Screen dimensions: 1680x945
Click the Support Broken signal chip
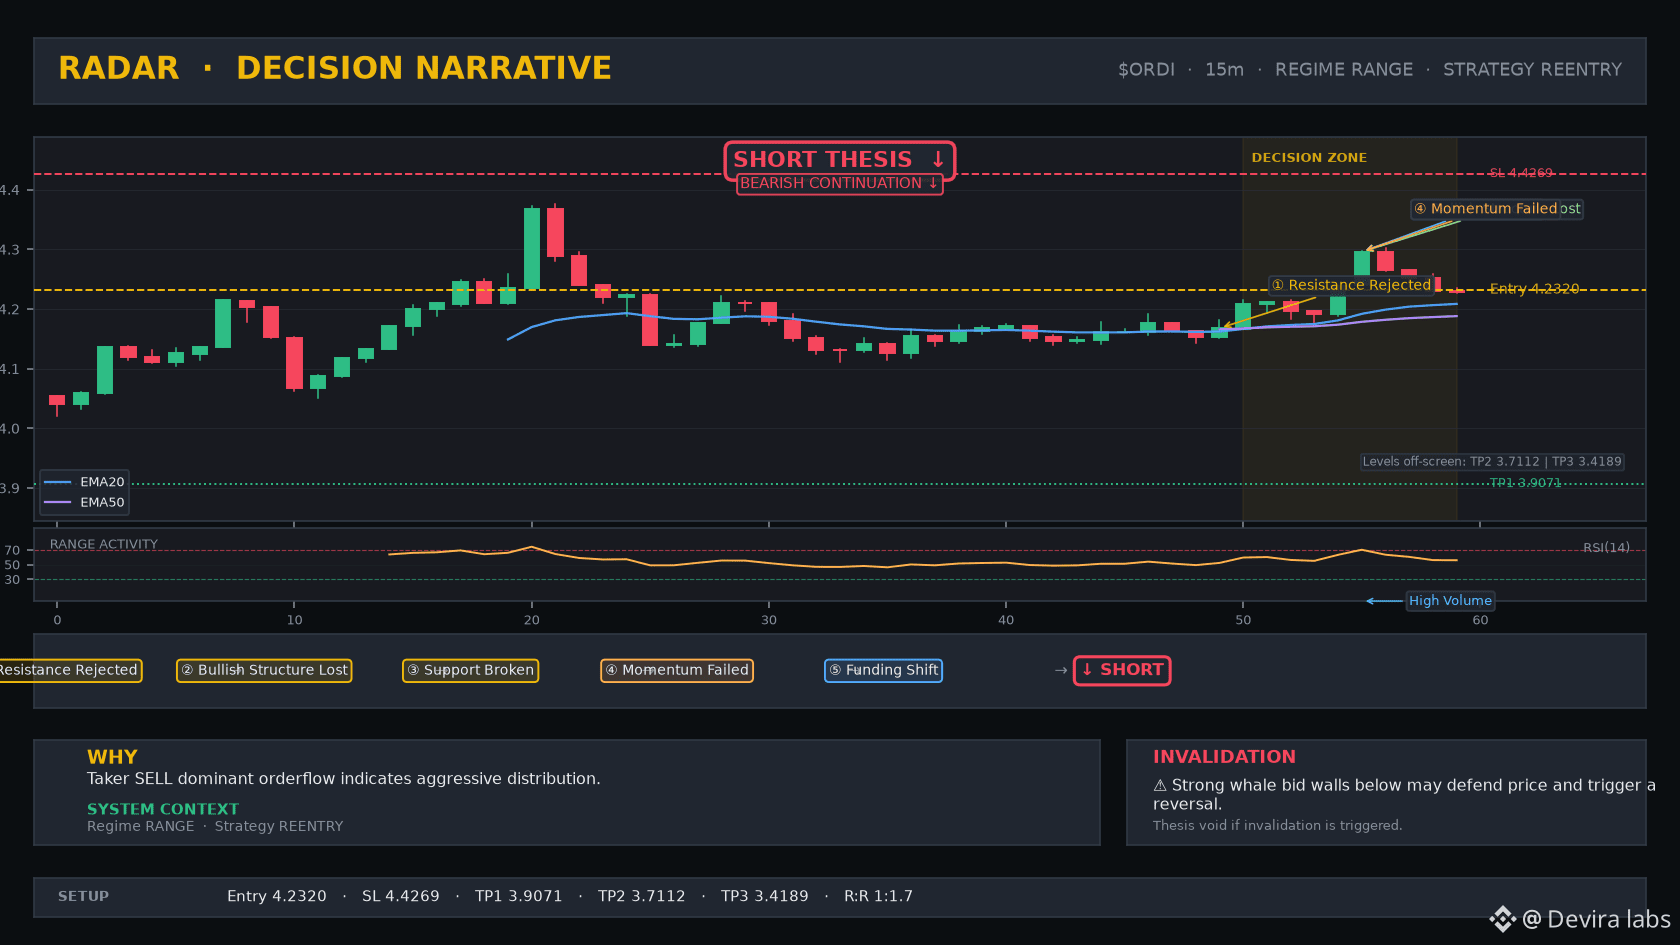(470, 670)
